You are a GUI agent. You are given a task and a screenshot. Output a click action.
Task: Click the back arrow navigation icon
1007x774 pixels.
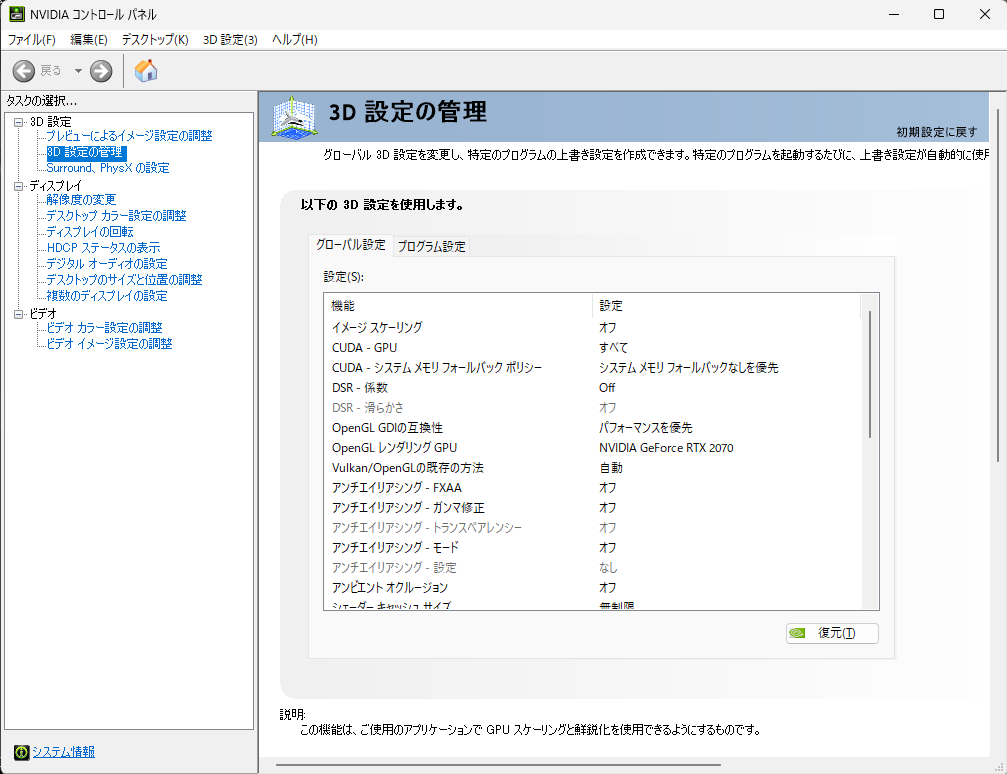coord(24,71)
